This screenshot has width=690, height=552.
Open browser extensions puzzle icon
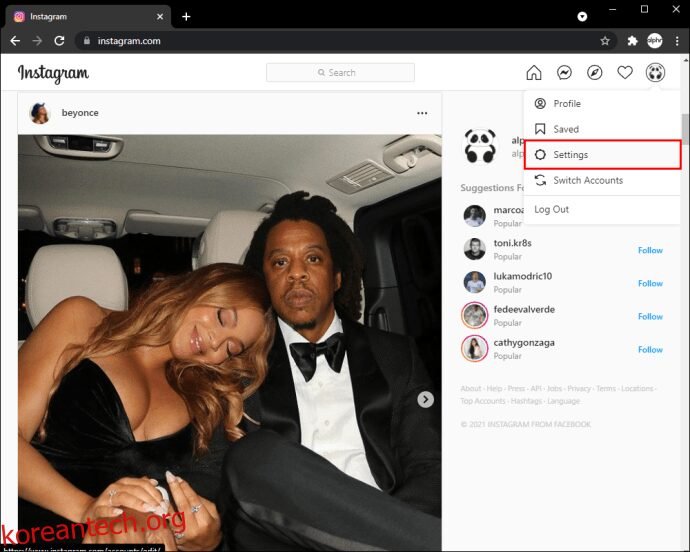[x=632, y=41]
